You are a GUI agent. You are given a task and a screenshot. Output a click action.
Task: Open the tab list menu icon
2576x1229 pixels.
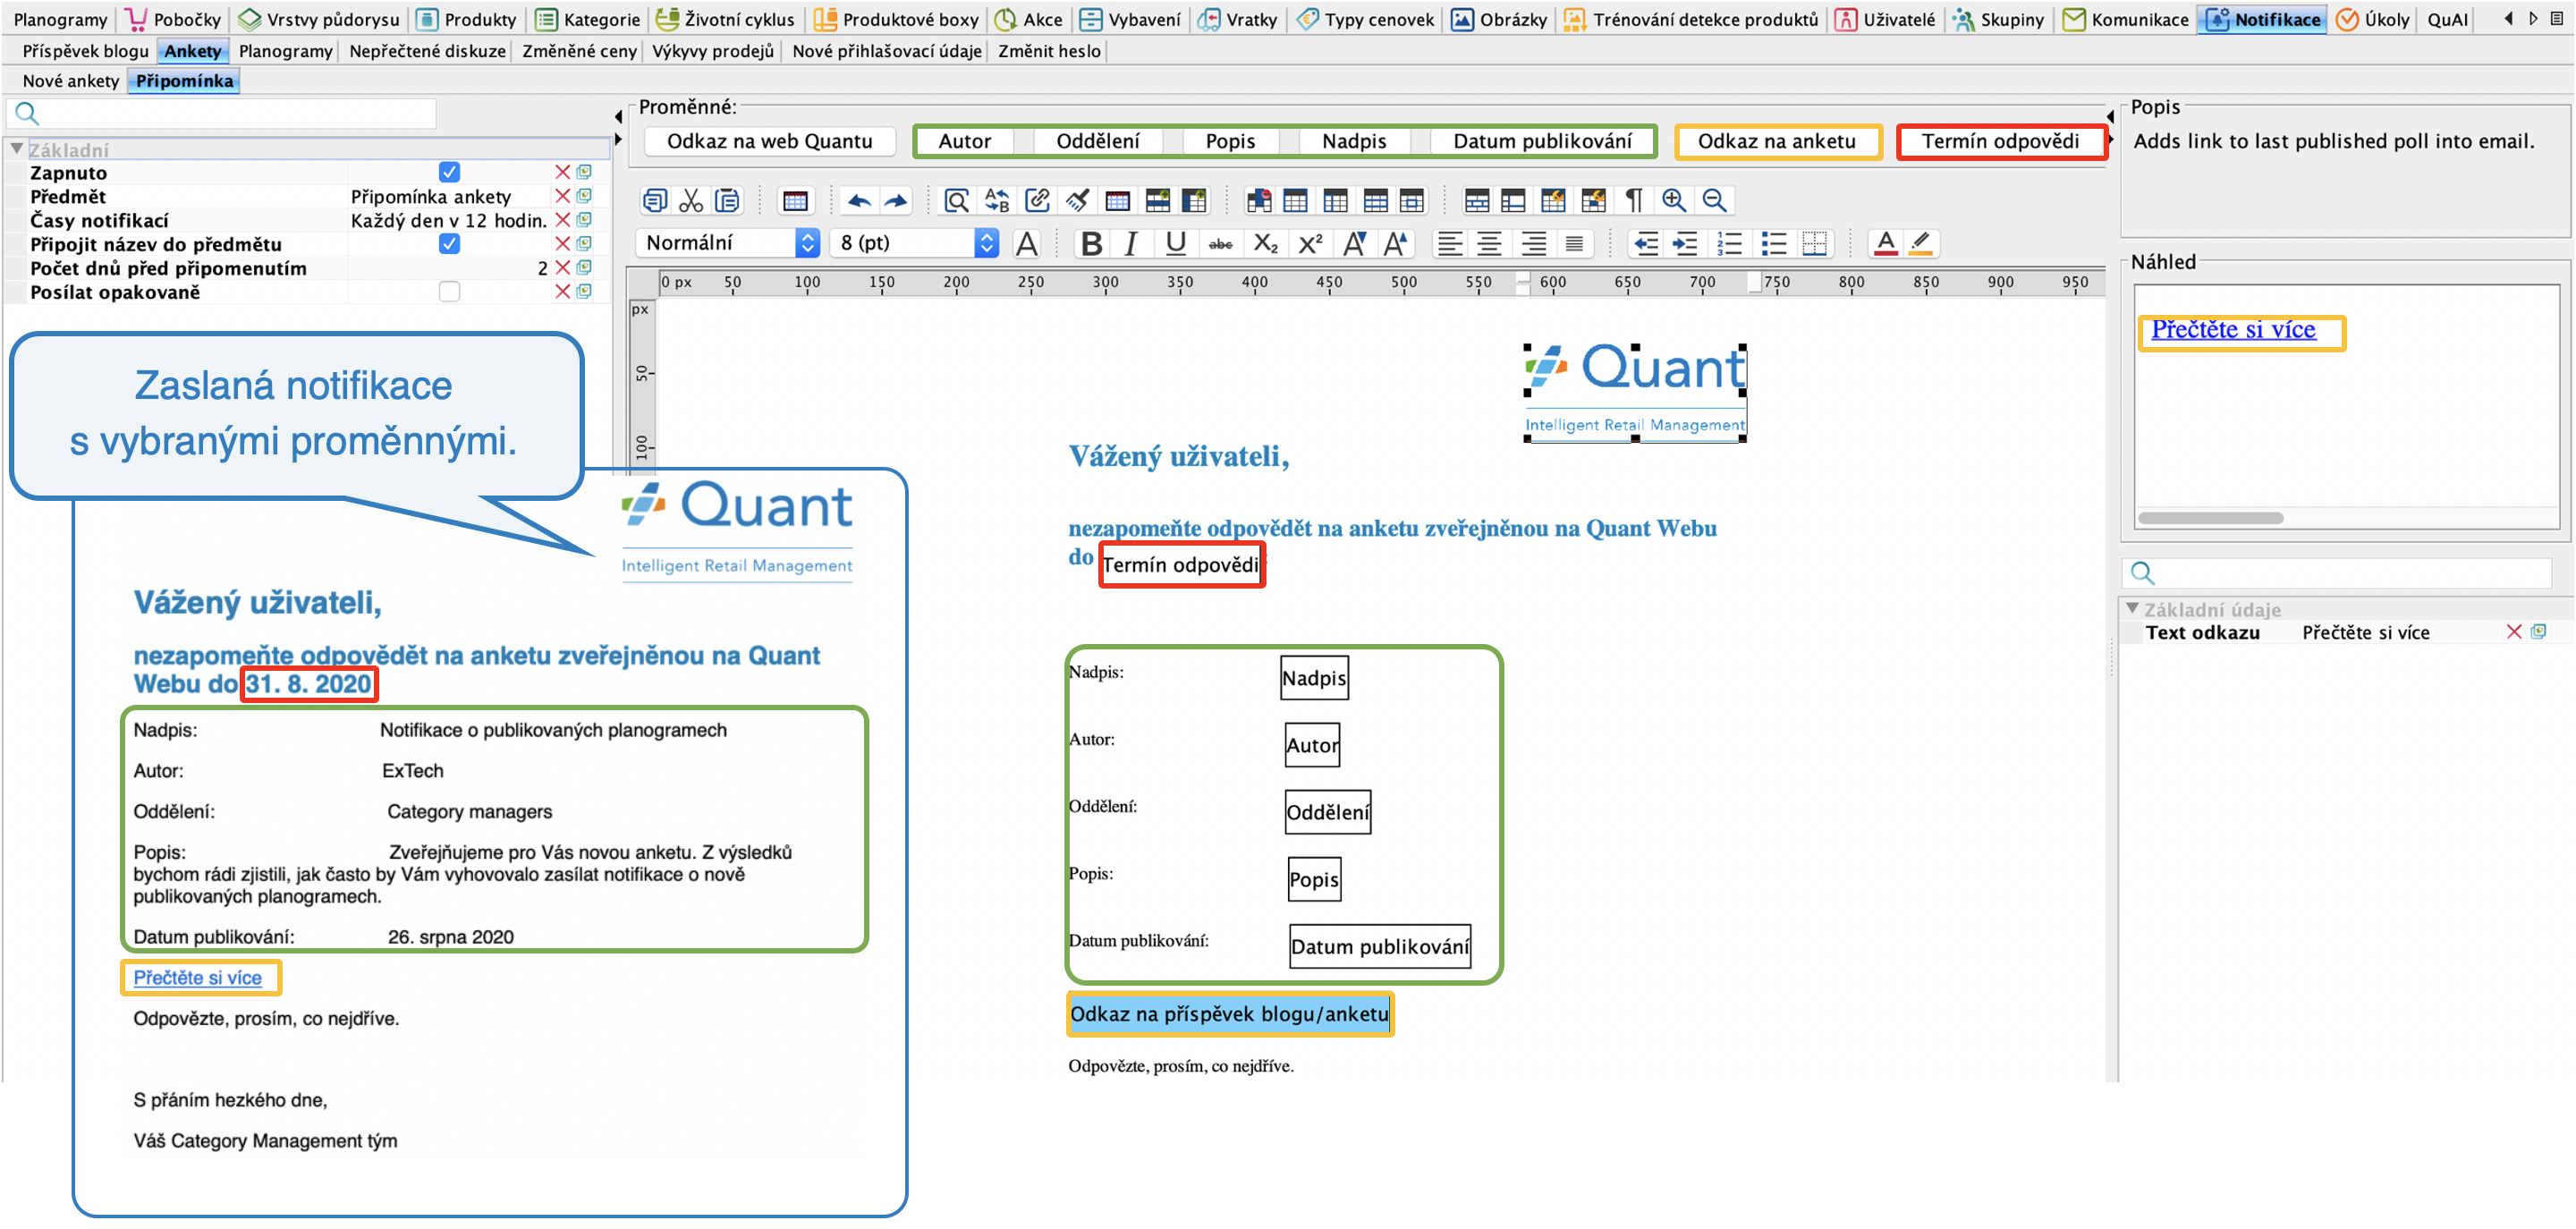click(2557, 18)
